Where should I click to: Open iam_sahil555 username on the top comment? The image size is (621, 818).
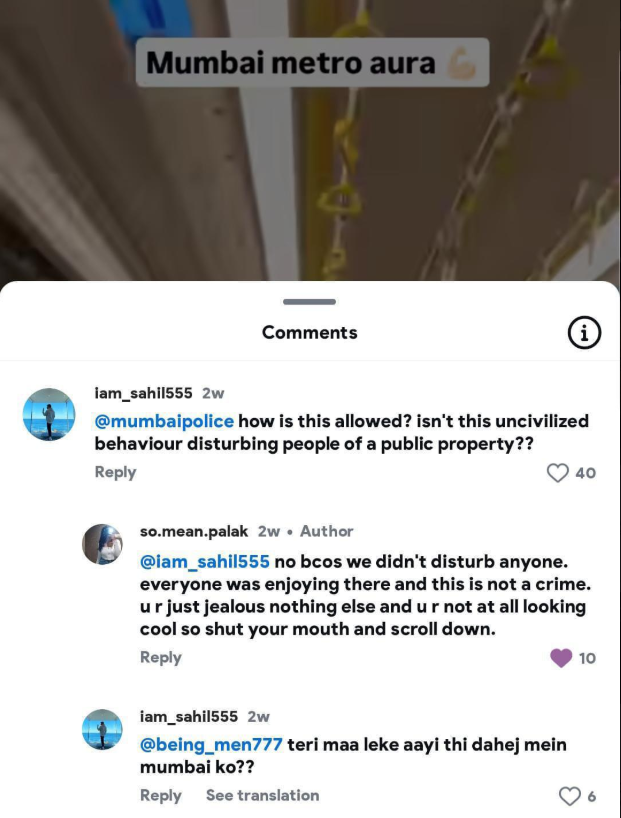click(x=144, y=393)
